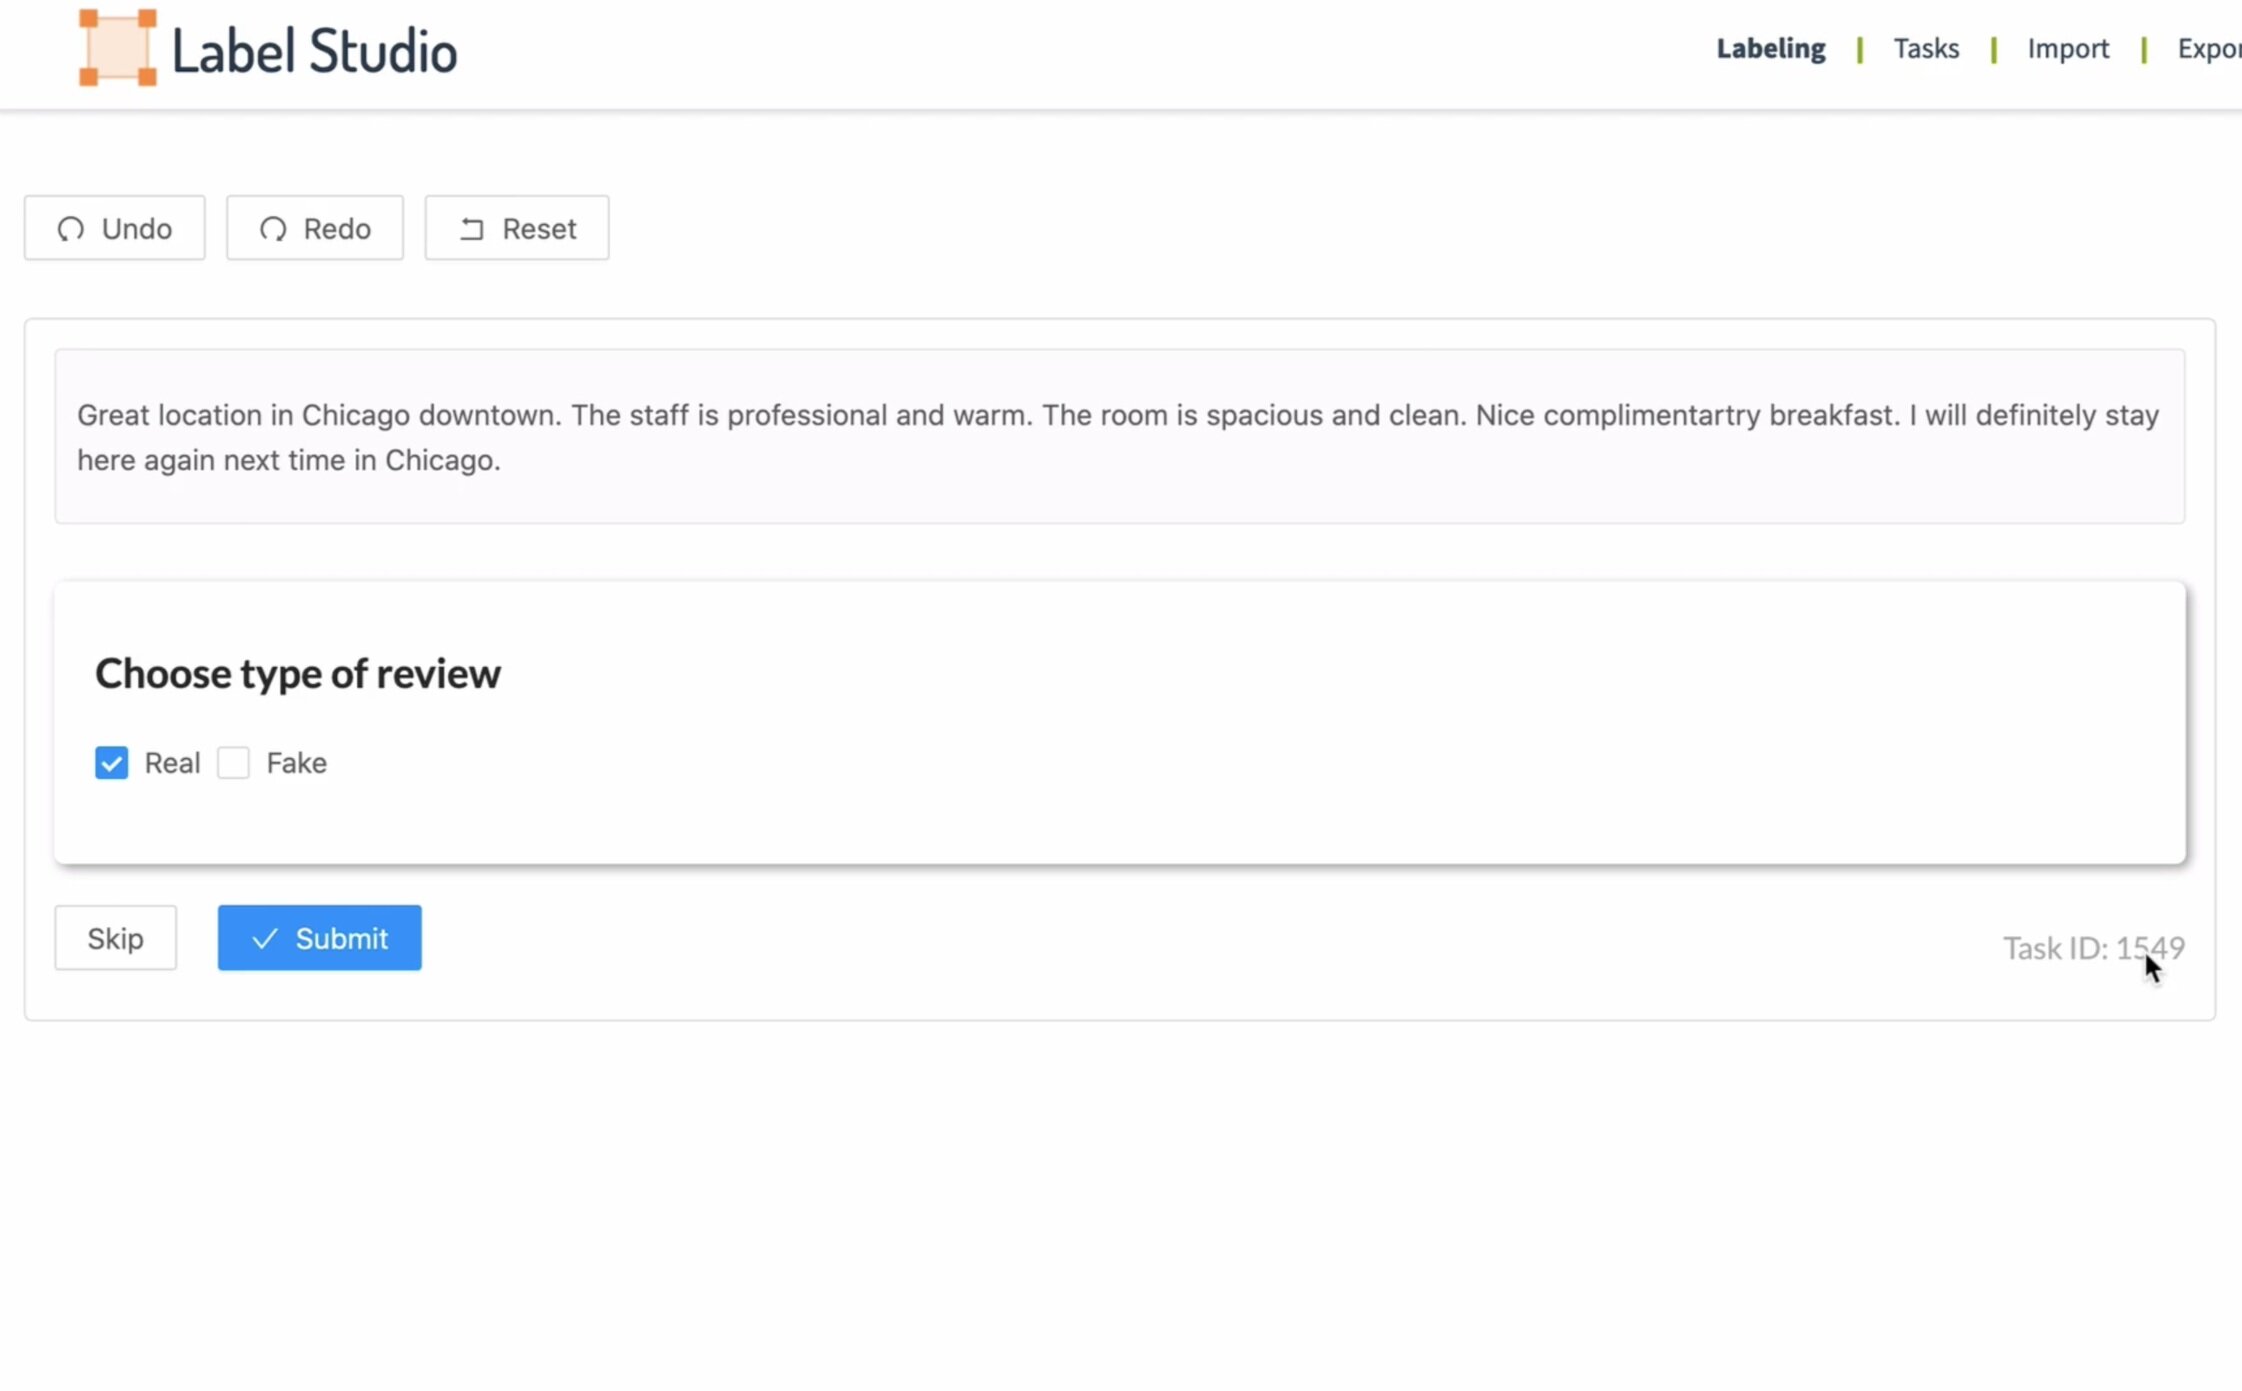Uncheck the Real checkbox
2242x1391 pixels.
111,763
